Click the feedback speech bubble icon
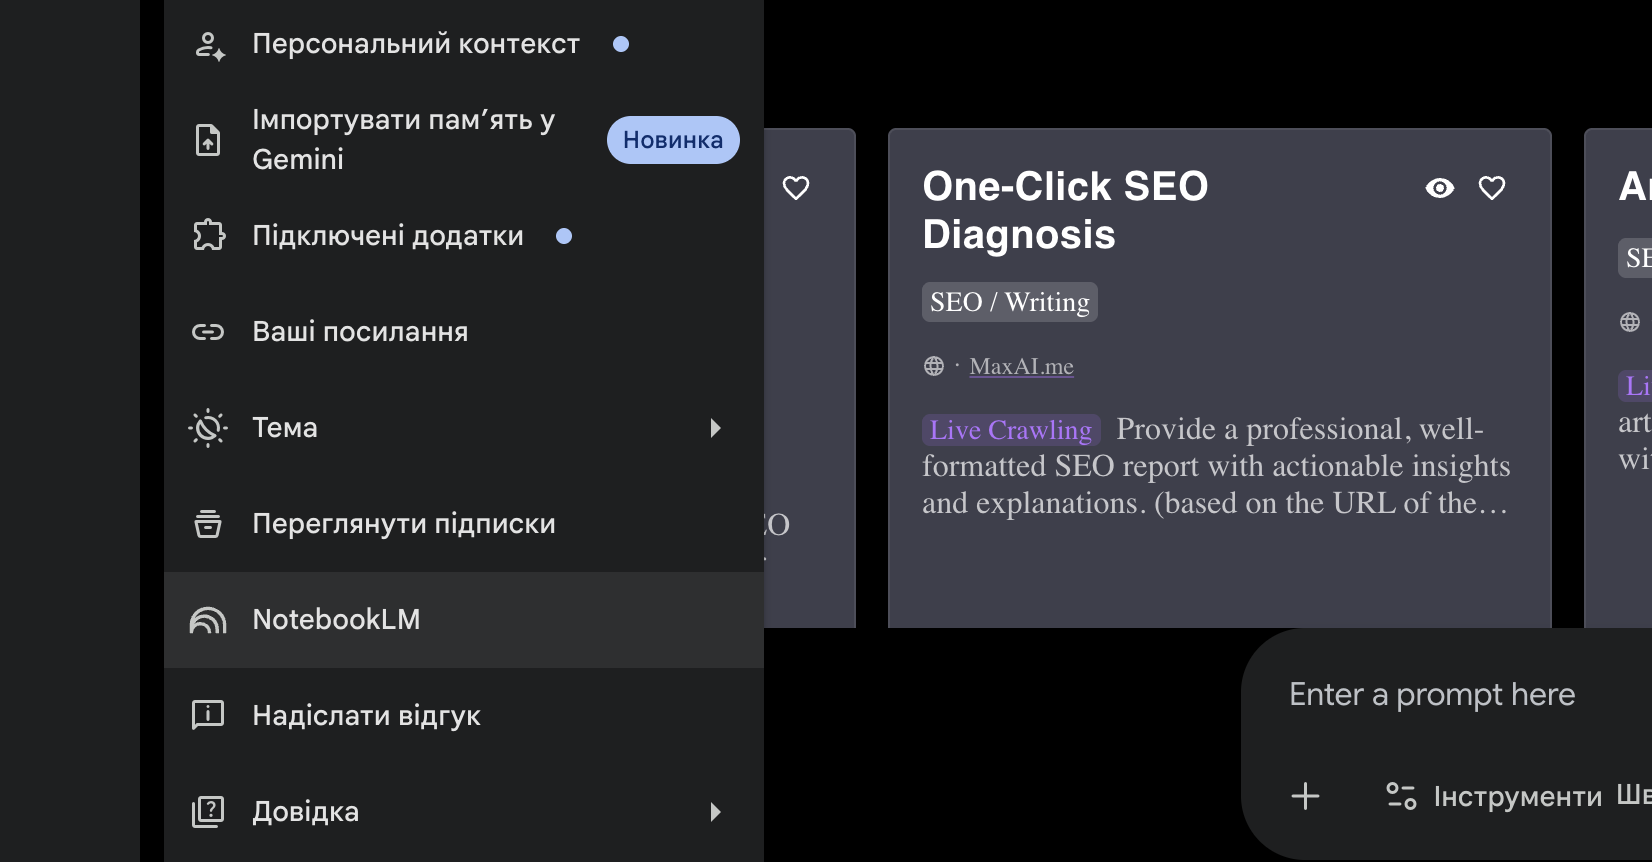 [x=208, y=716]
